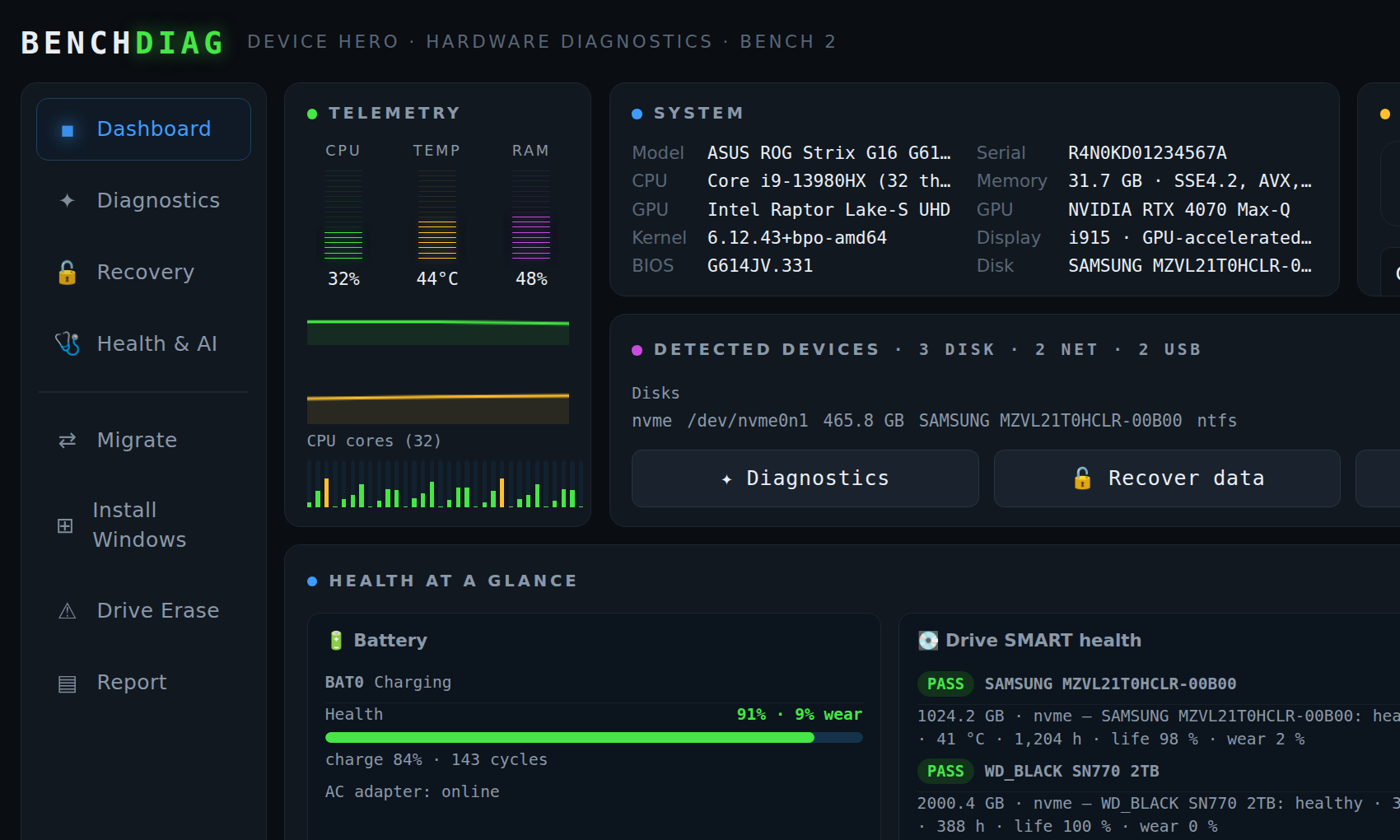
Task: Click the 'BAT0 Charging' status text
Action: coord(388,682)
